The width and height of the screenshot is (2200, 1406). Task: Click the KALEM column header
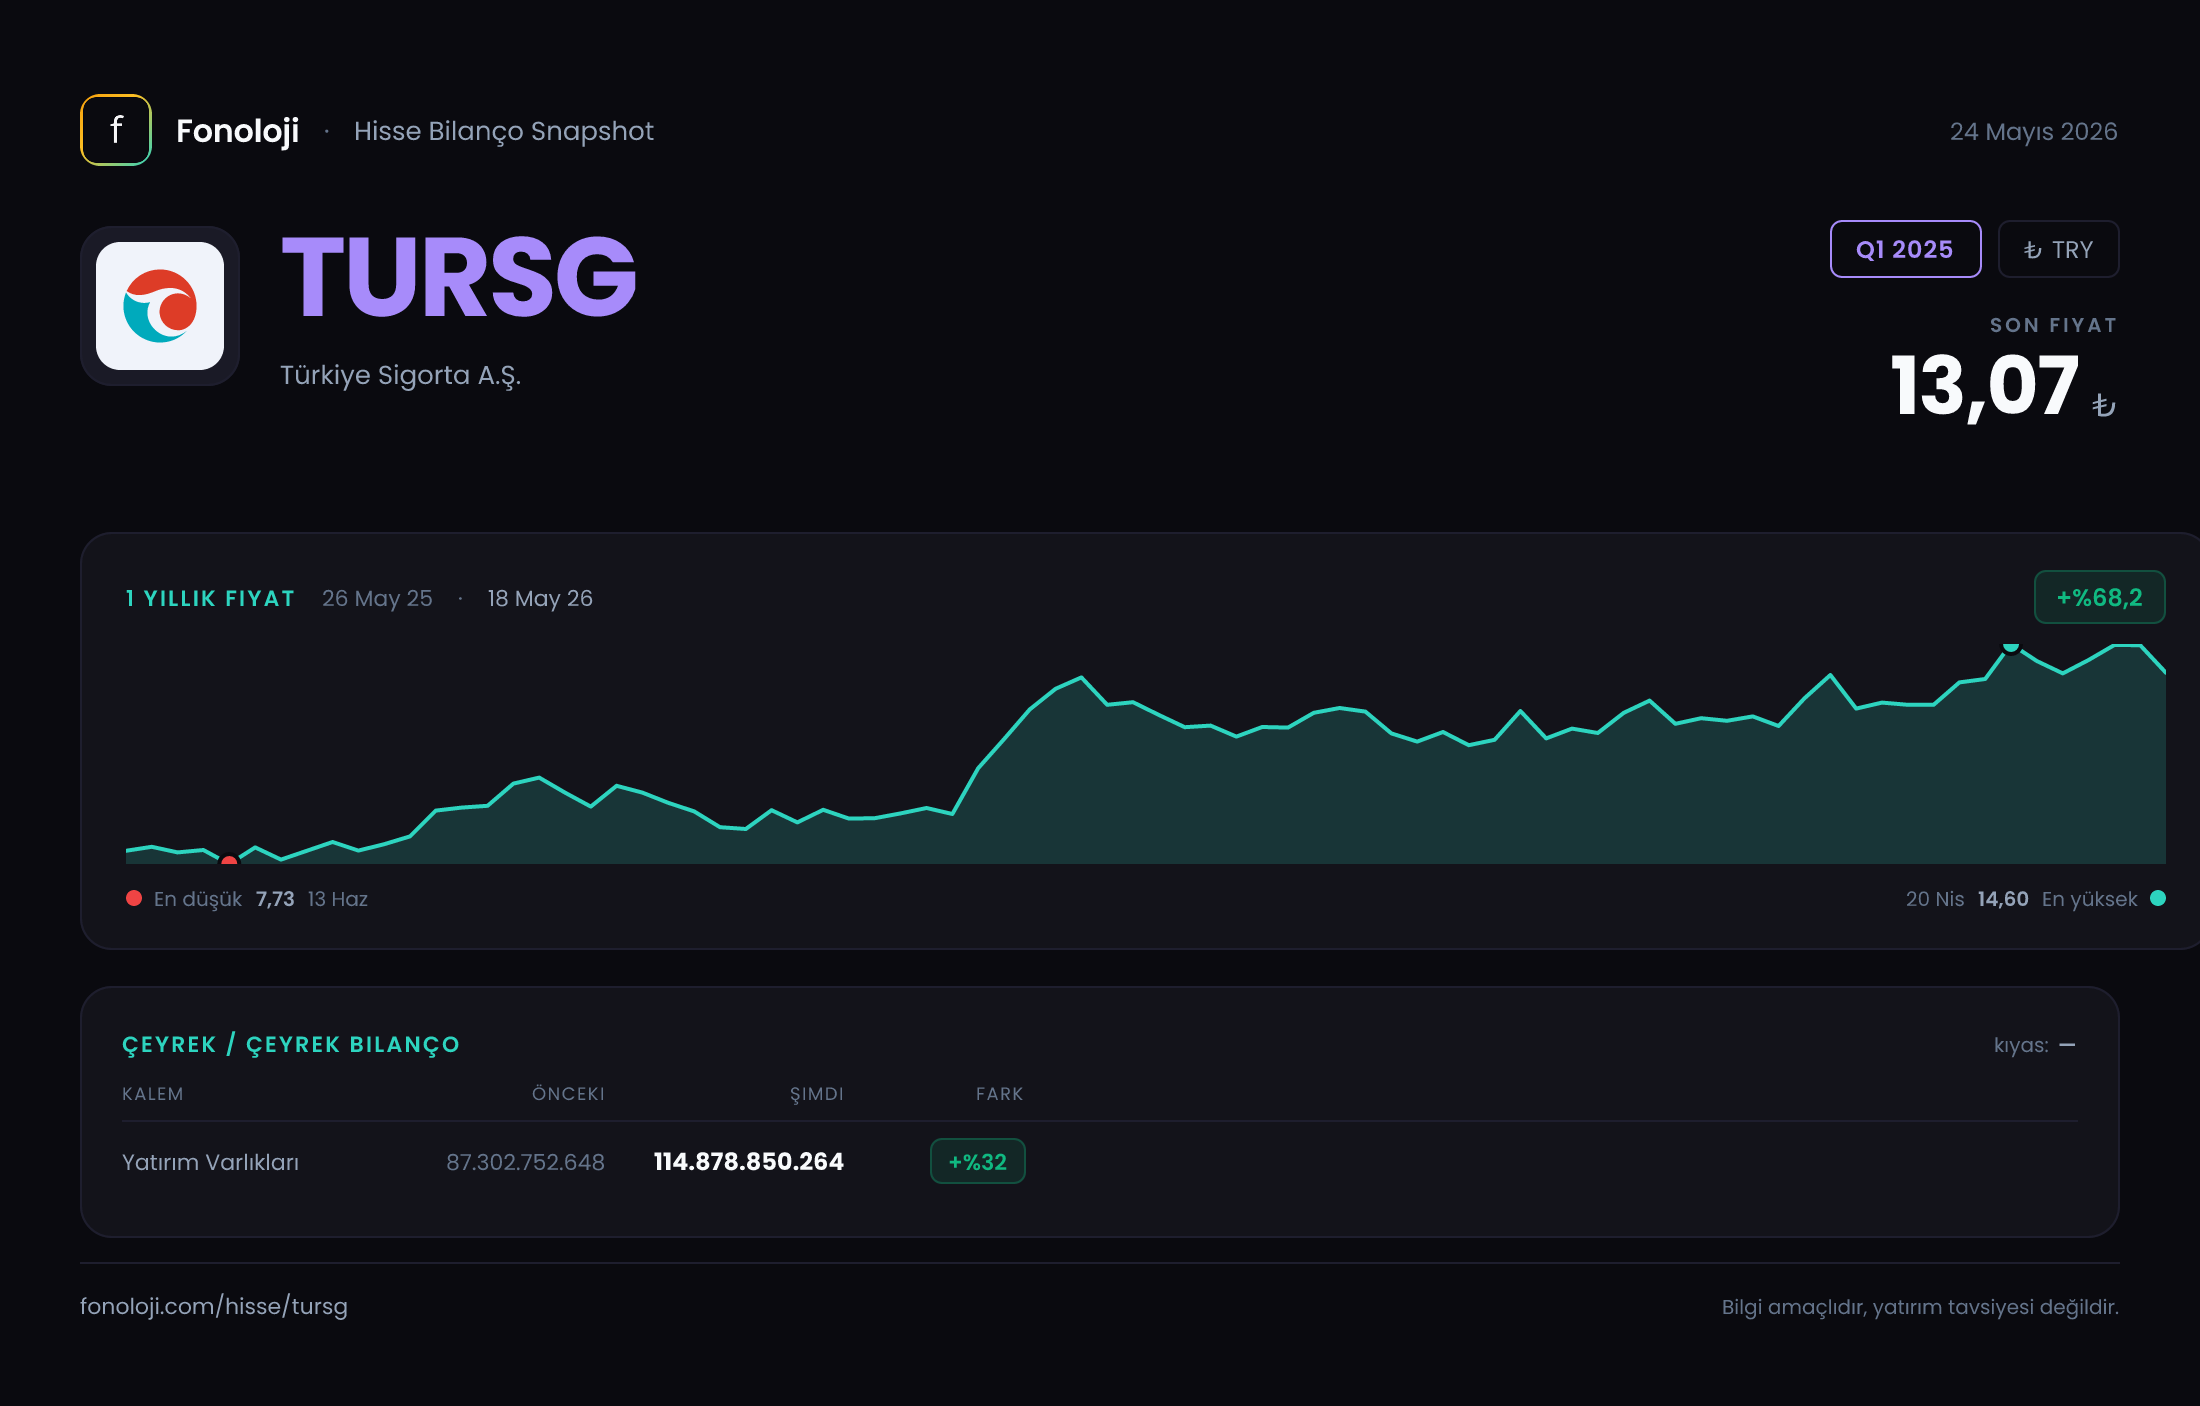coord(153,1094)
